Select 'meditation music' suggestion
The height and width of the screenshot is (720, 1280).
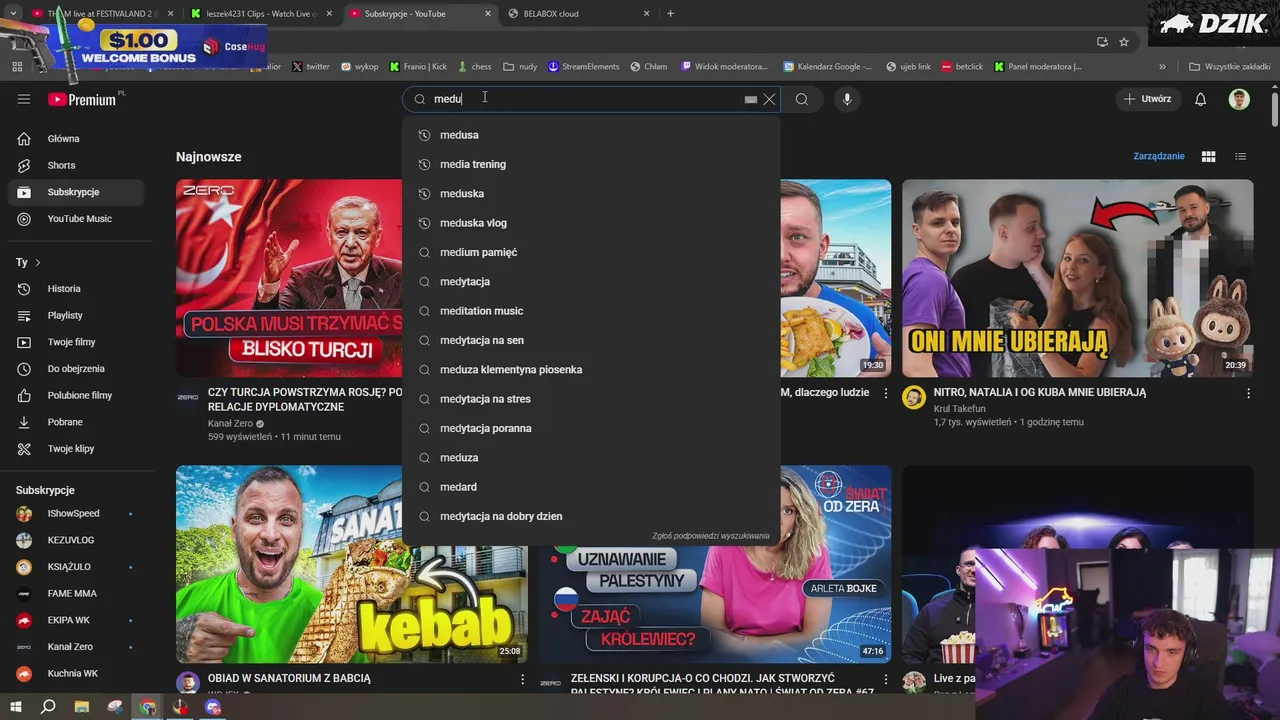[x=591, y=311]
